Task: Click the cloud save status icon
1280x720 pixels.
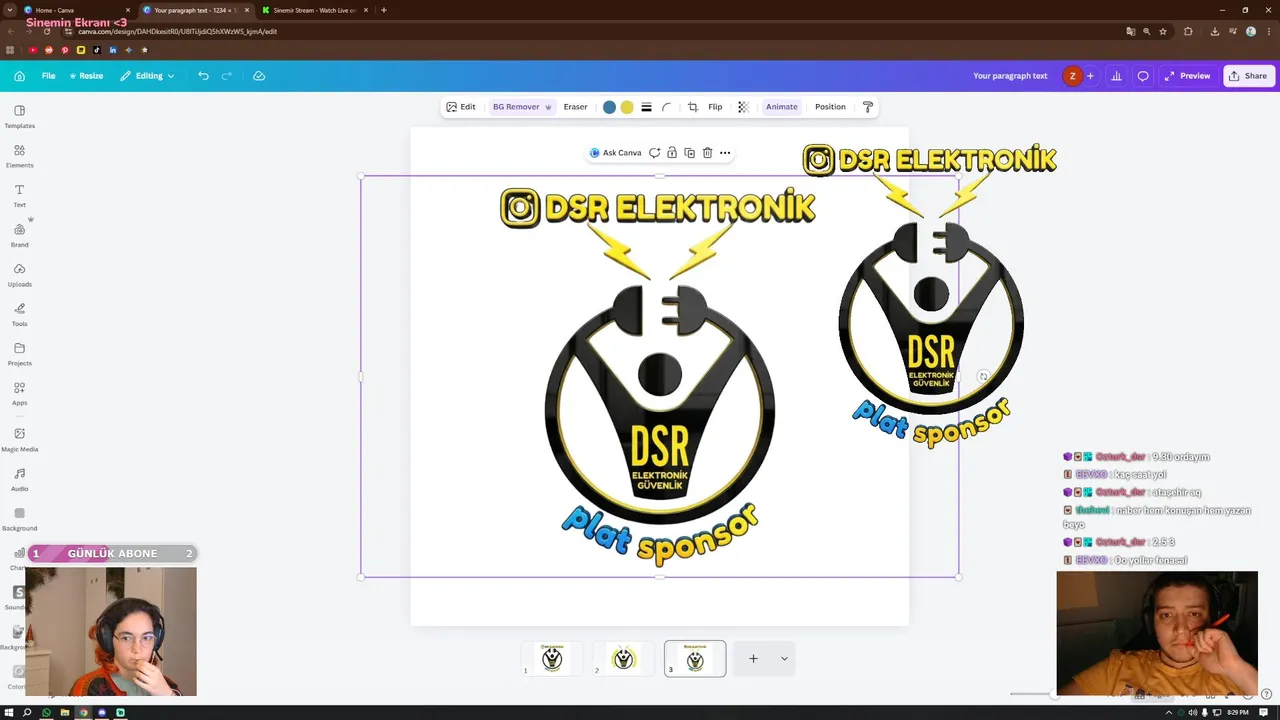Action: click(x=259, y=76)
